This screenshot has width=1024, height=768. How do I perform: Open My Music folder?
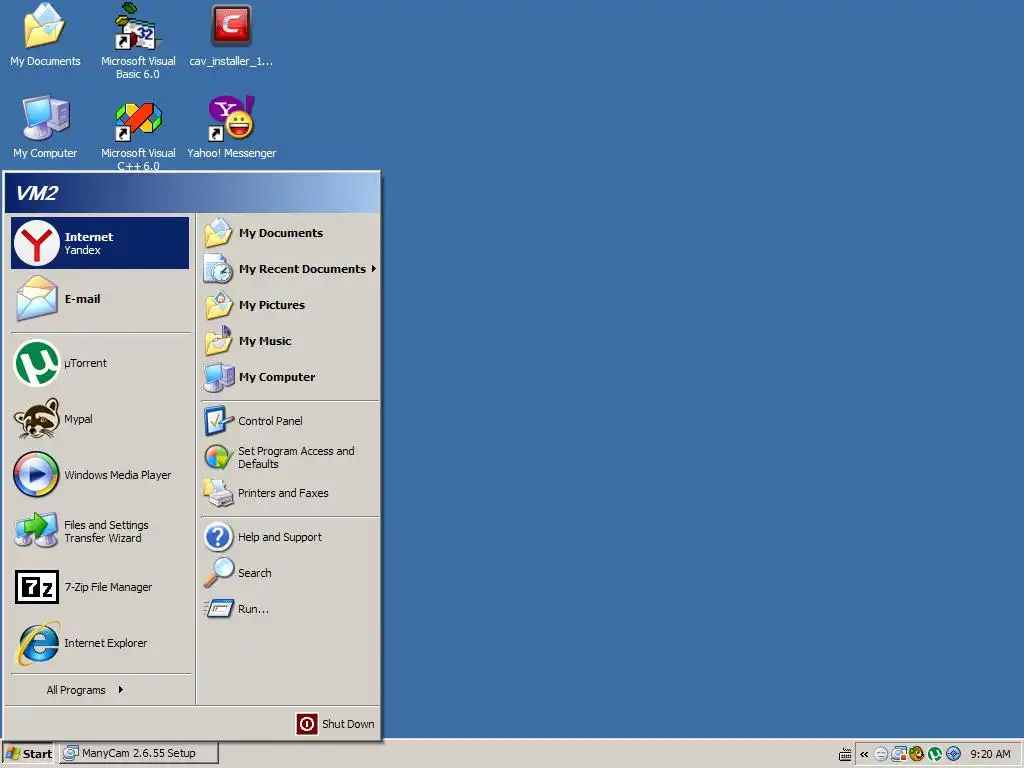click(x=290, y=341)
